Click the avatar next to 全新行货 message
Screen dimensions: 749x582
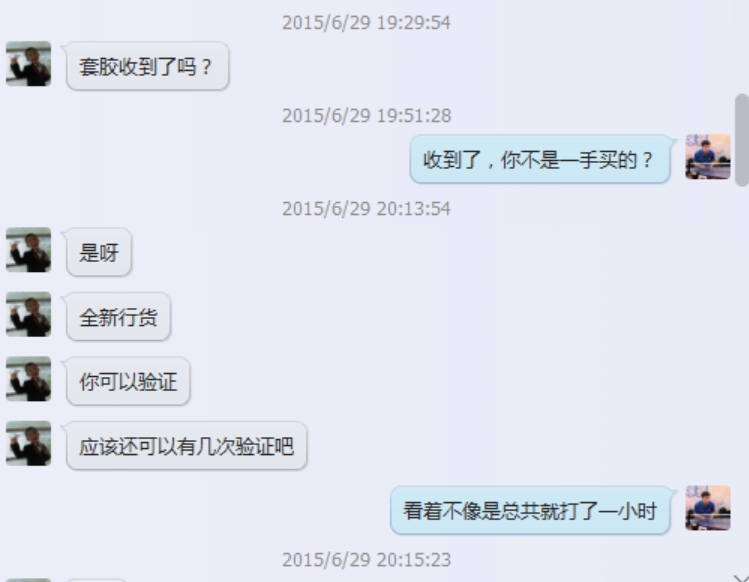click(29, 314)
